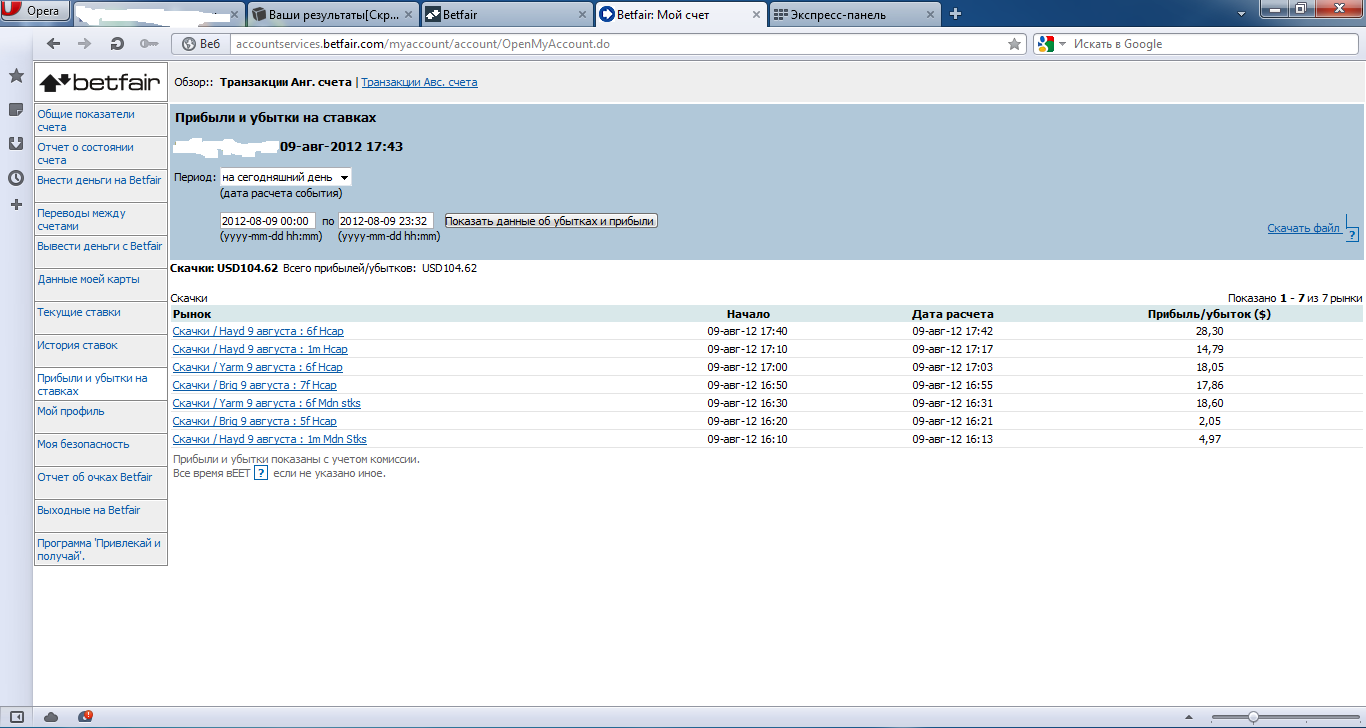Image resolution: width=1366 pixels, height=728 pixels.
Task: Open Отчет о состоянии счета menu item
Action: [x=100, y=153]
